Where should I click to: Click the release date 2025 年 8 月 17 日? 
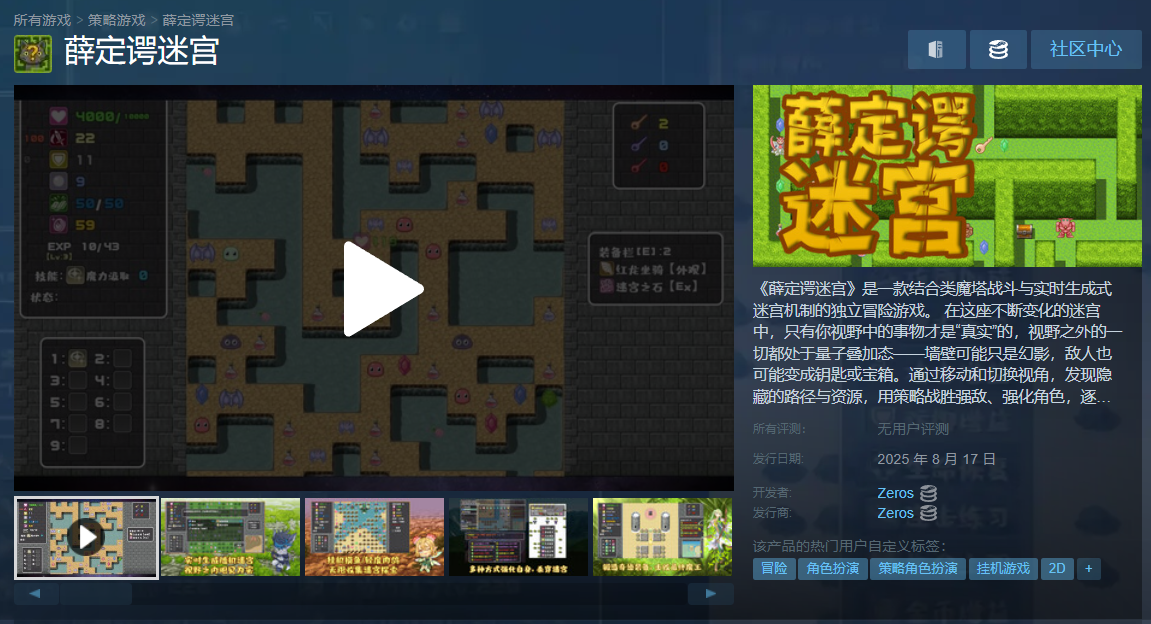pyautogui.click(x=936, y=460)
